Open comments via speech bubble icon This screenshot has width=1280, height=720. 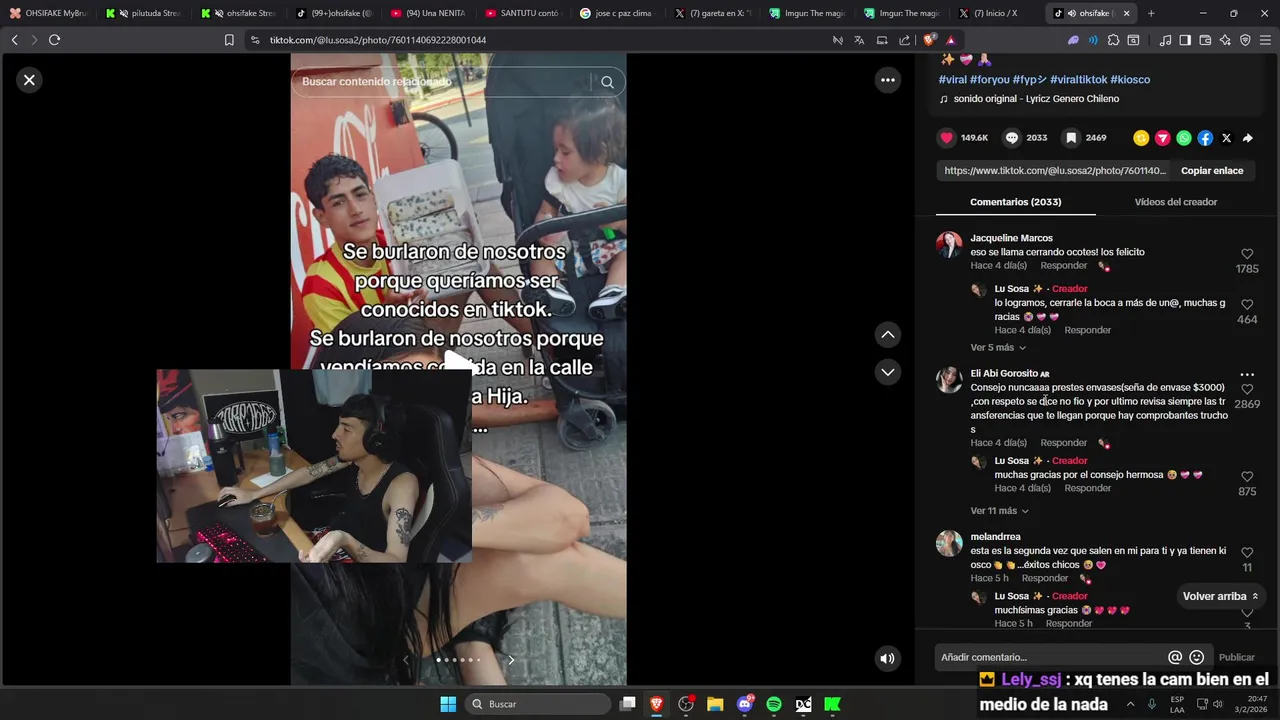tap(1012, 138)
